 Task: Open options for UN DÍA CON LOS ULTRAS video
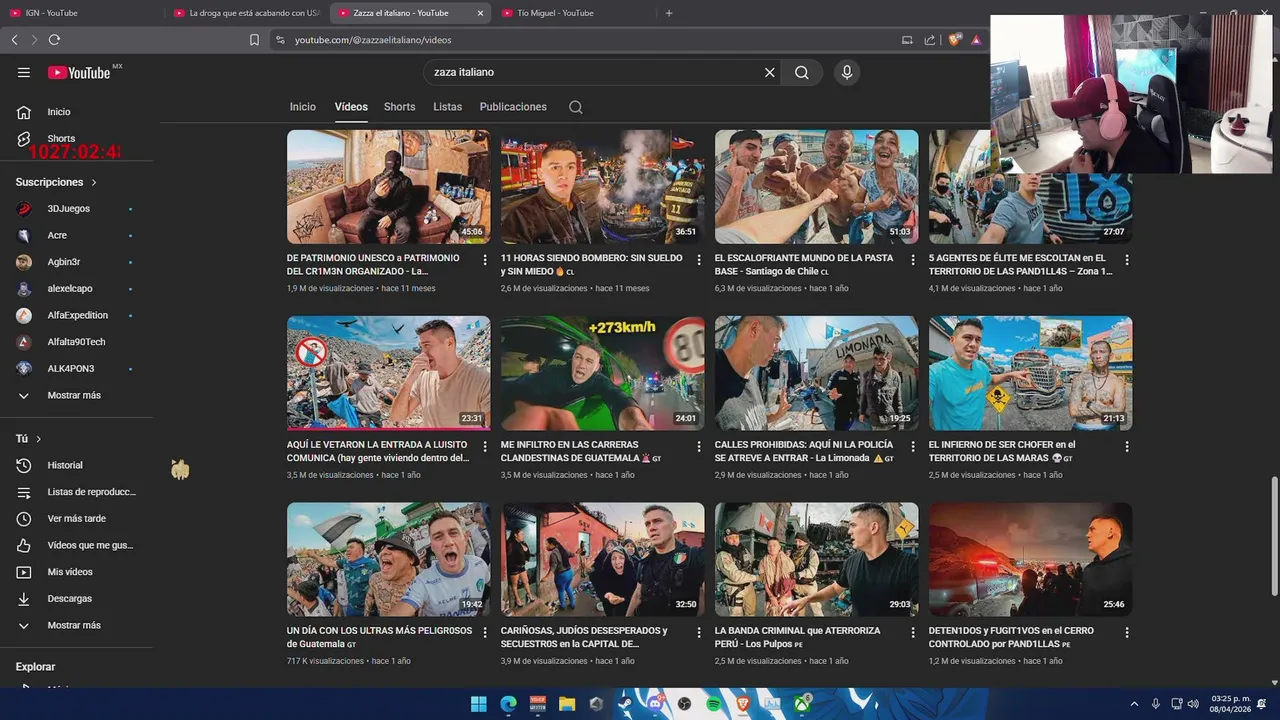click(485, 632)
